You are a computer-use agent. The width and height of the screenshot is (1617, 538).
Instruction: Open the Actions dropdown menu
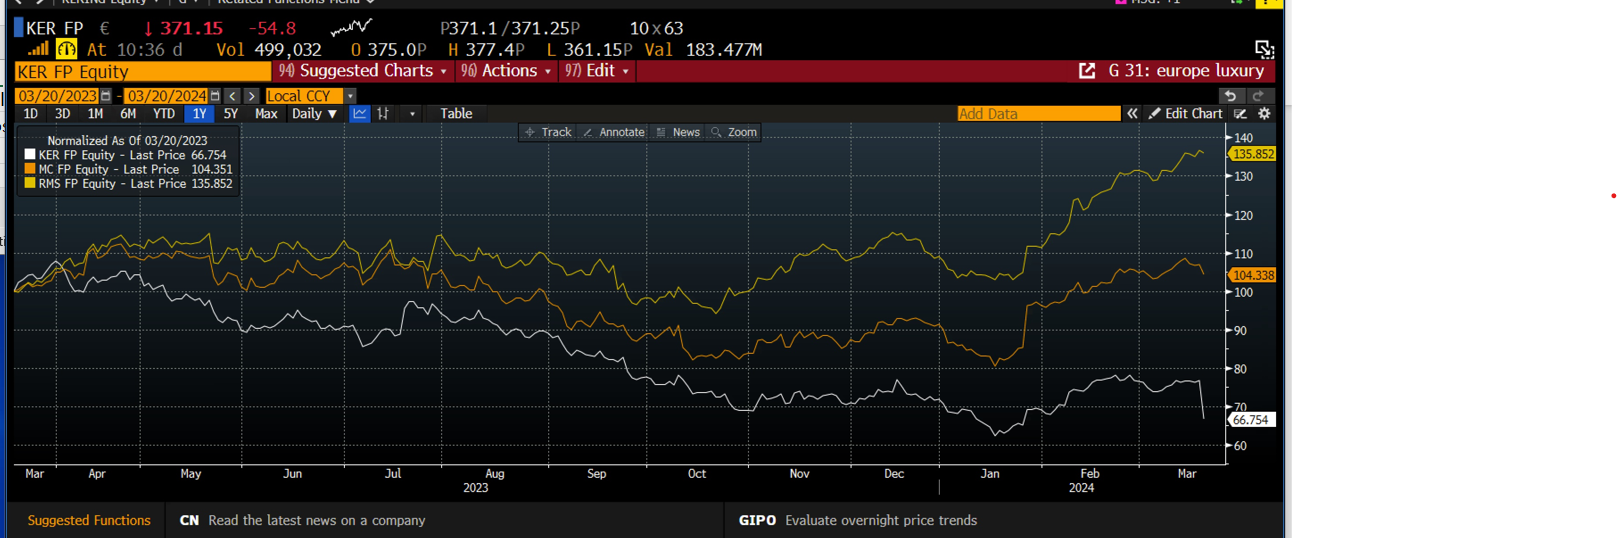506,71
